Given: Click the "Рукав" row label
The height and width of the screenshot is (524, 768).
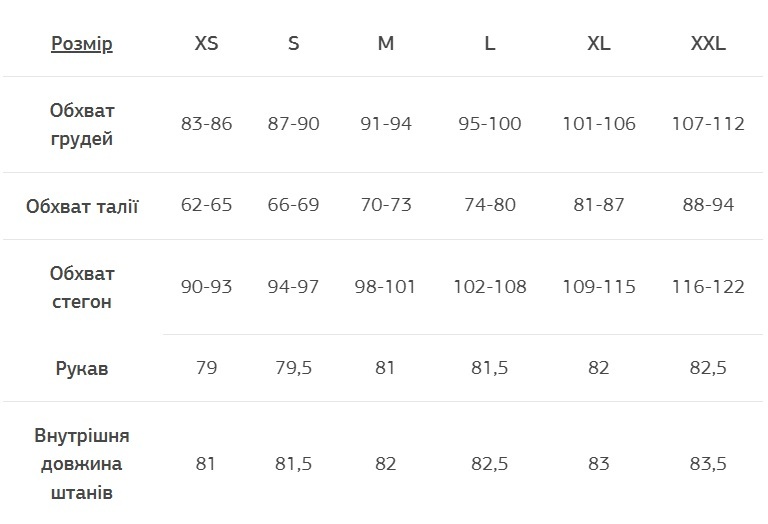Looking at the screenshot, I should (82, 369).
